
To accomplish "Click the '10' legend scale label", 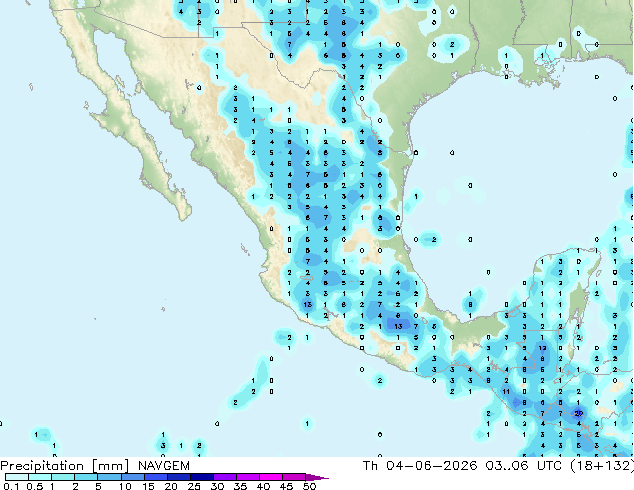I will (125, 486).
